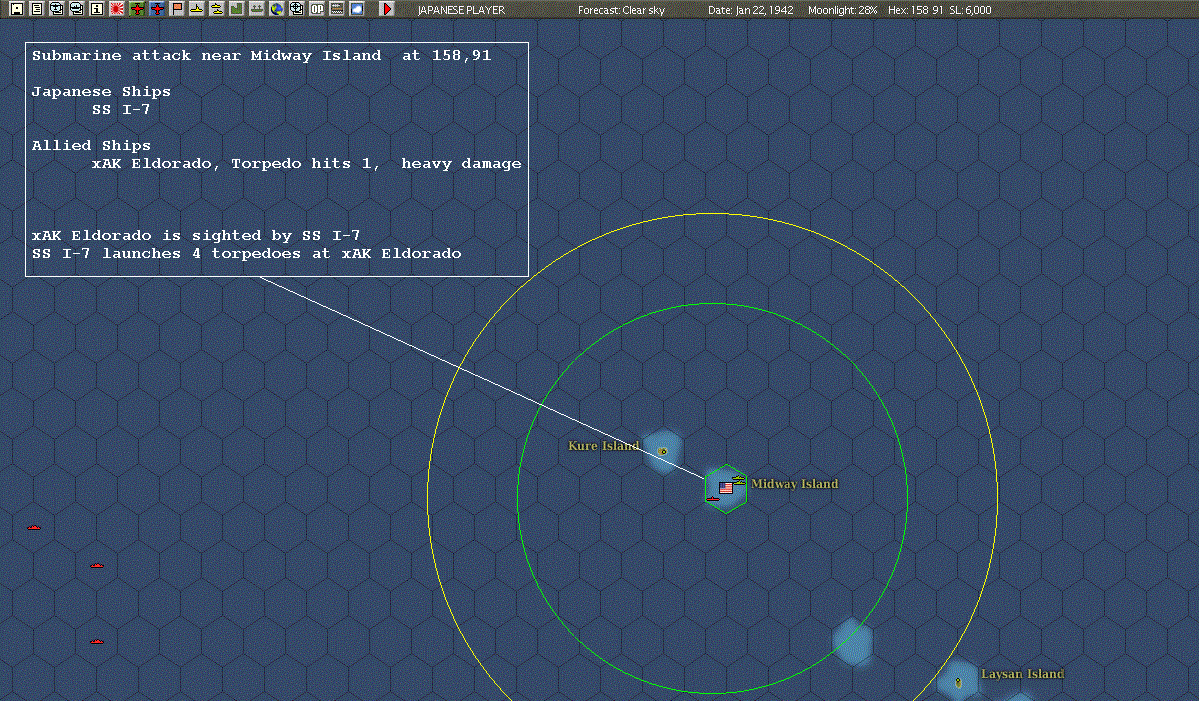Click the 'Kure Island' map label
This screenshot has height=701, width=1199.
click(x=603, y=446)
